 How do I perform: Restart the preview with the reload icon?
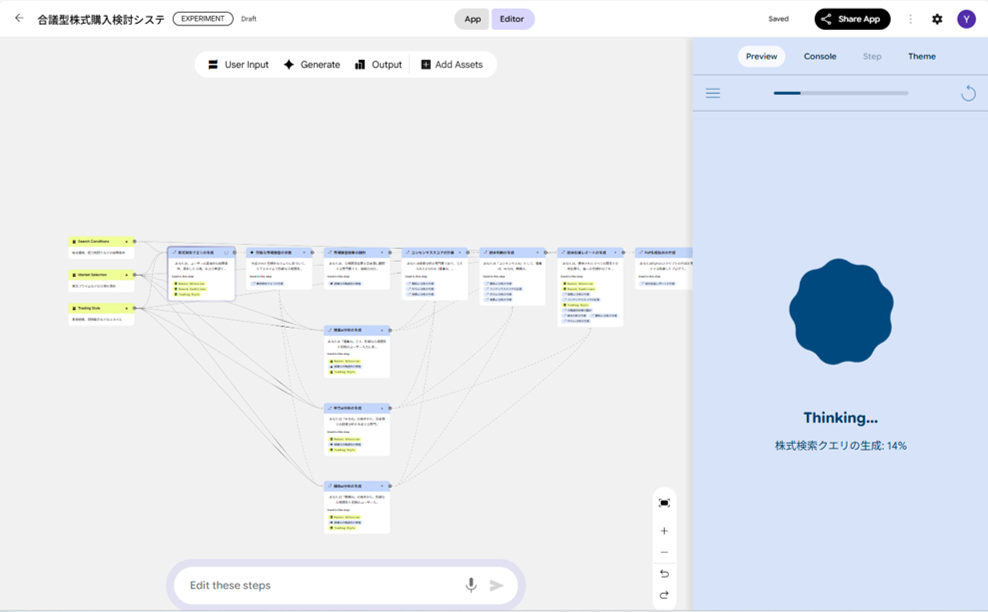pos(968,93)
